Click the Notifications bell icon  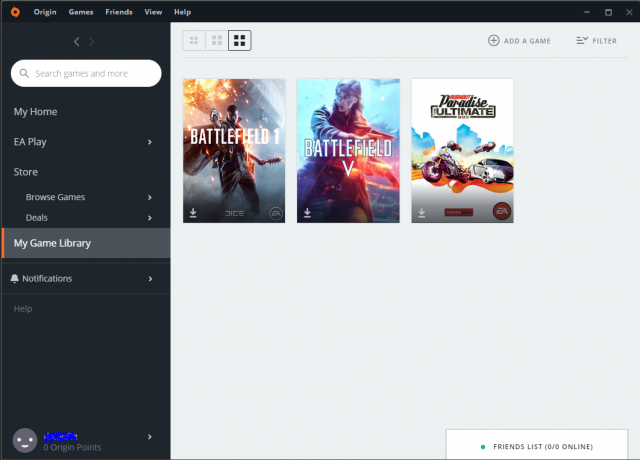pos(14,278)
